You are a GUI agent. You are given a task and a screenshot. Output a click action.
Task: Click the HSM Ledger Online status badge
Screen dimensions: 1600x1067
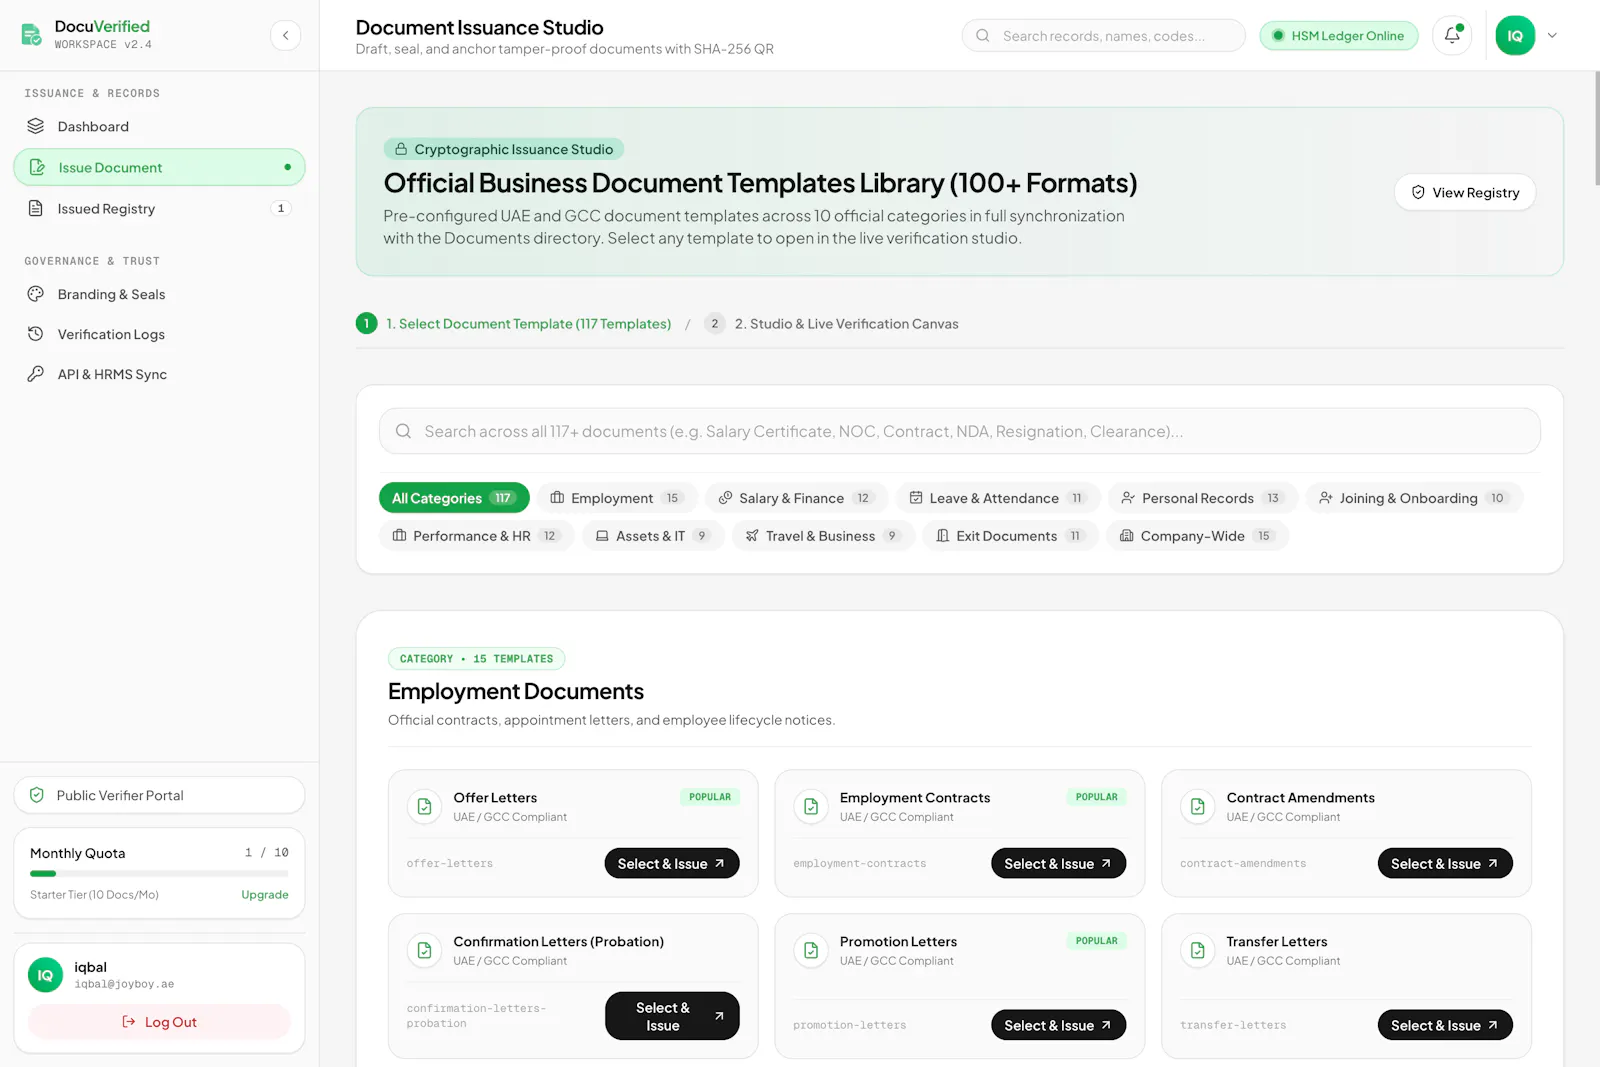1339,35
